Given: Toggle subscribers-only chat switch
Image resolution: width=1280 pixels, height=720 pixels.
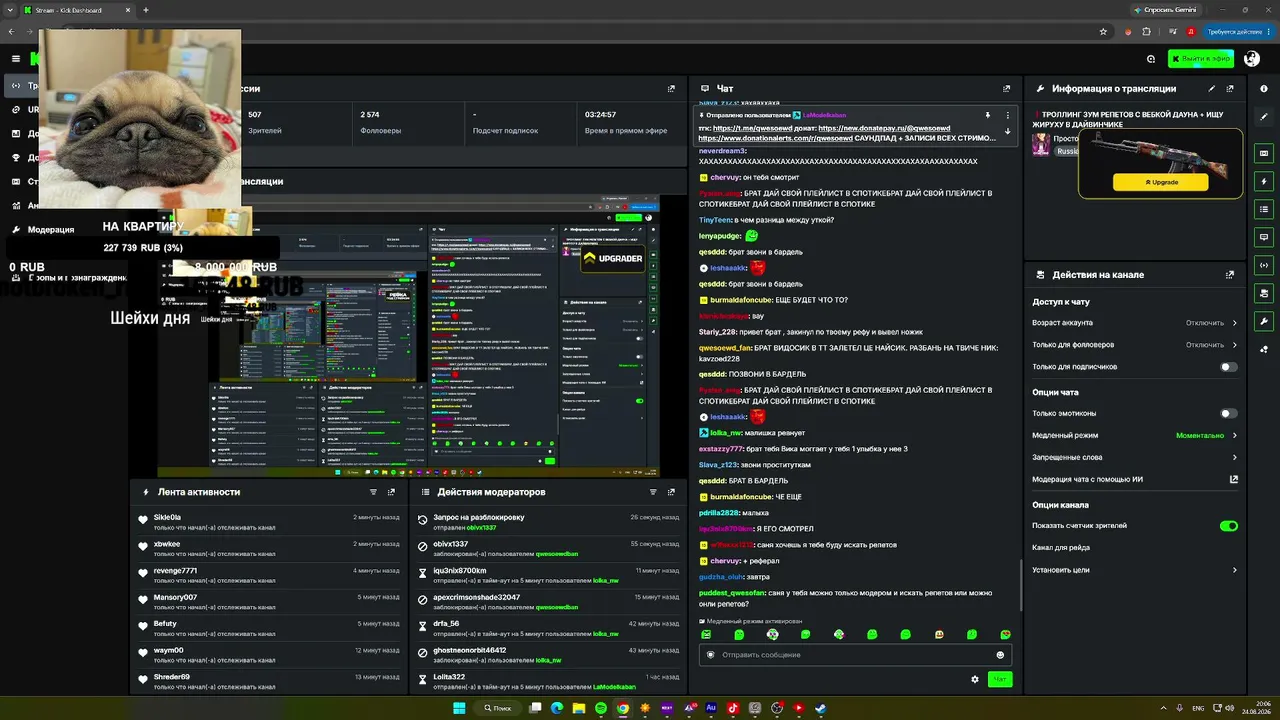Looking at the screenshot, I should (1229, 367).
